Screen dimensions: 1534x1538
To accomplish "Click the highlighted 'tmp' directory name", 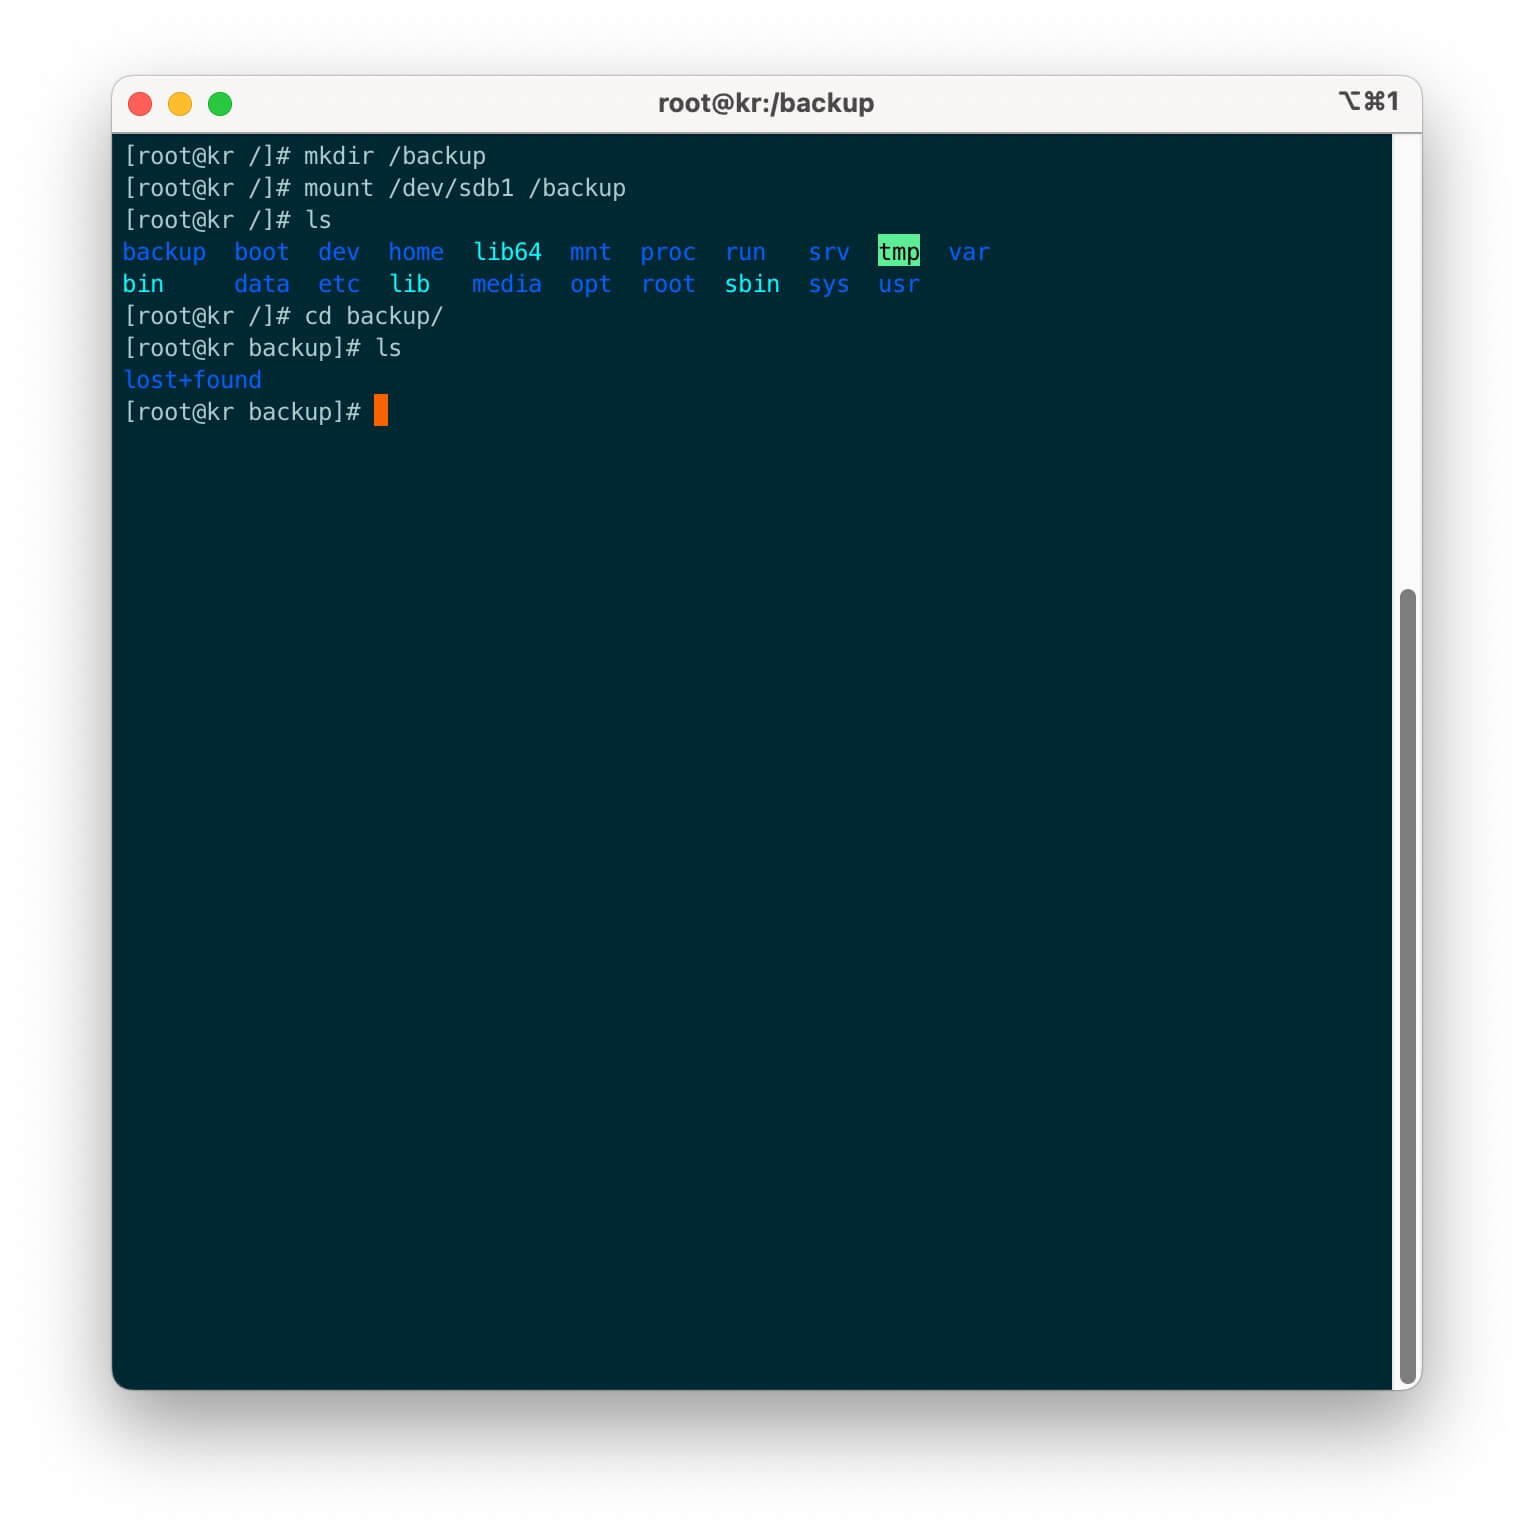I will pyautogui.click(x=899, y=251).
